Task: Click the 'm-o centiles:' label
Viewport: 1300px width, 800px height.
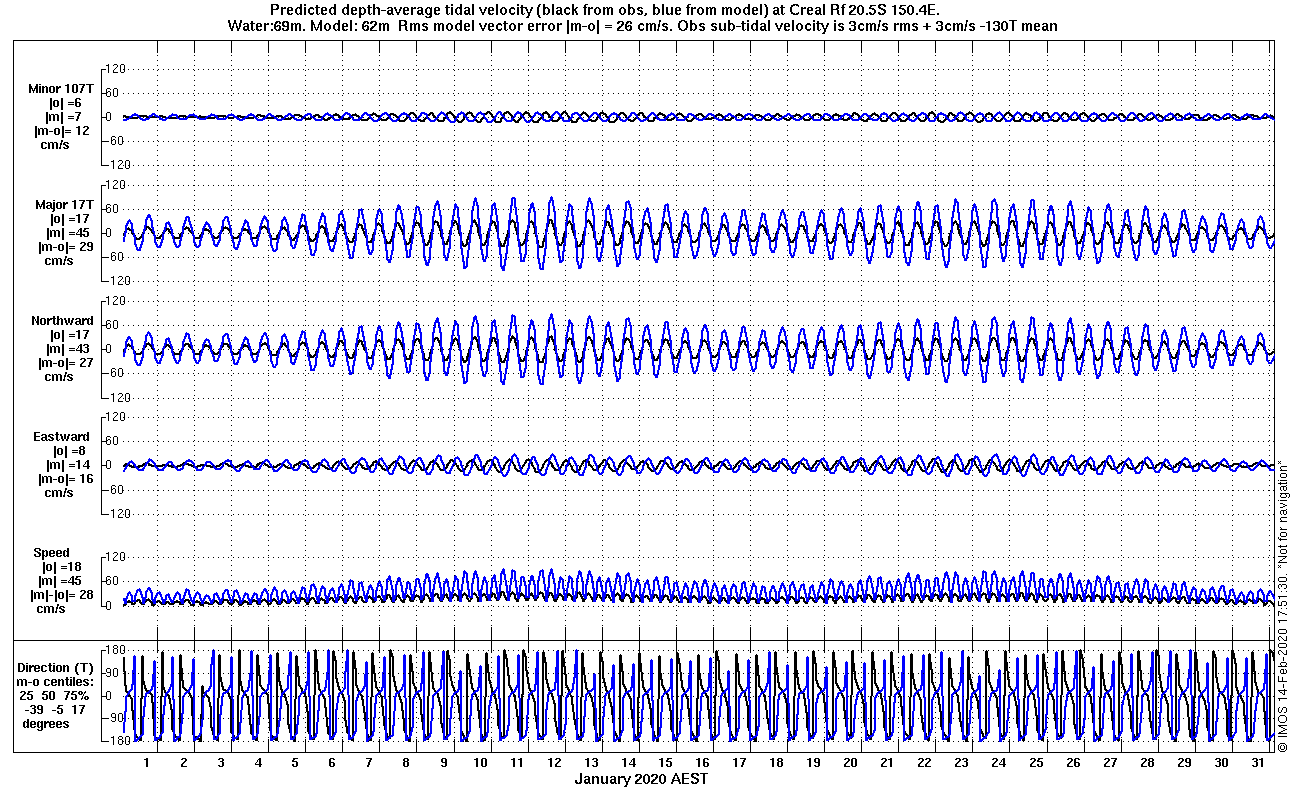Action: pyautogui.click(x=57, y=681)
